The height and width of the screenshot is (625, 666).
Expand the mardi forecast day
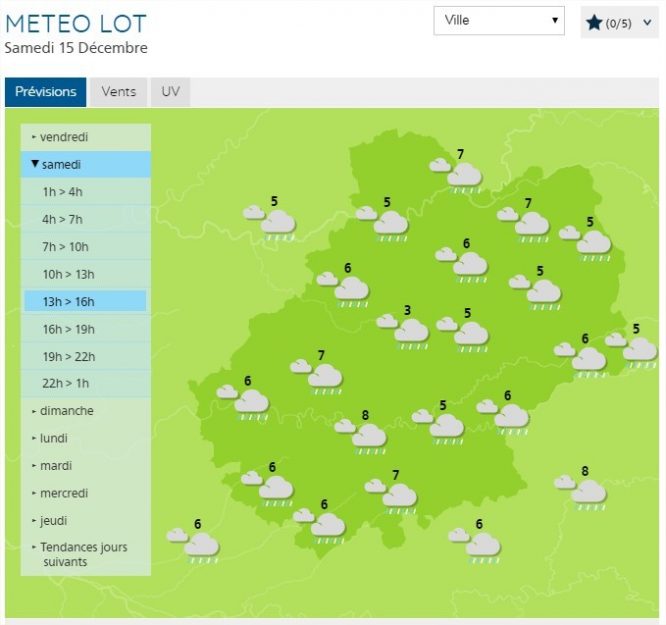click(x=86, y=466)
